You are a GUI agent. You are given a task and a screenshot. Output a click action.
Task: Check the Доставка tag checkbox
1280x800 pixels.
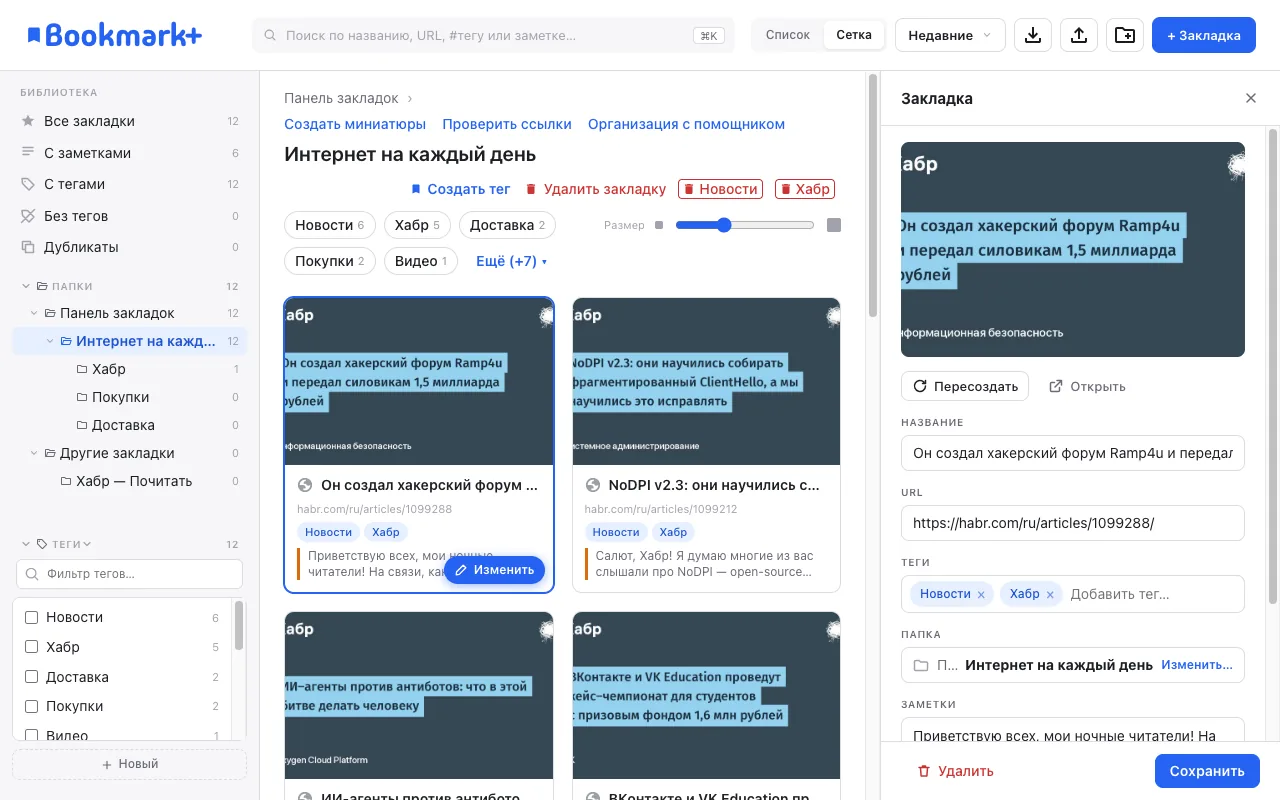tap(31, 677)
